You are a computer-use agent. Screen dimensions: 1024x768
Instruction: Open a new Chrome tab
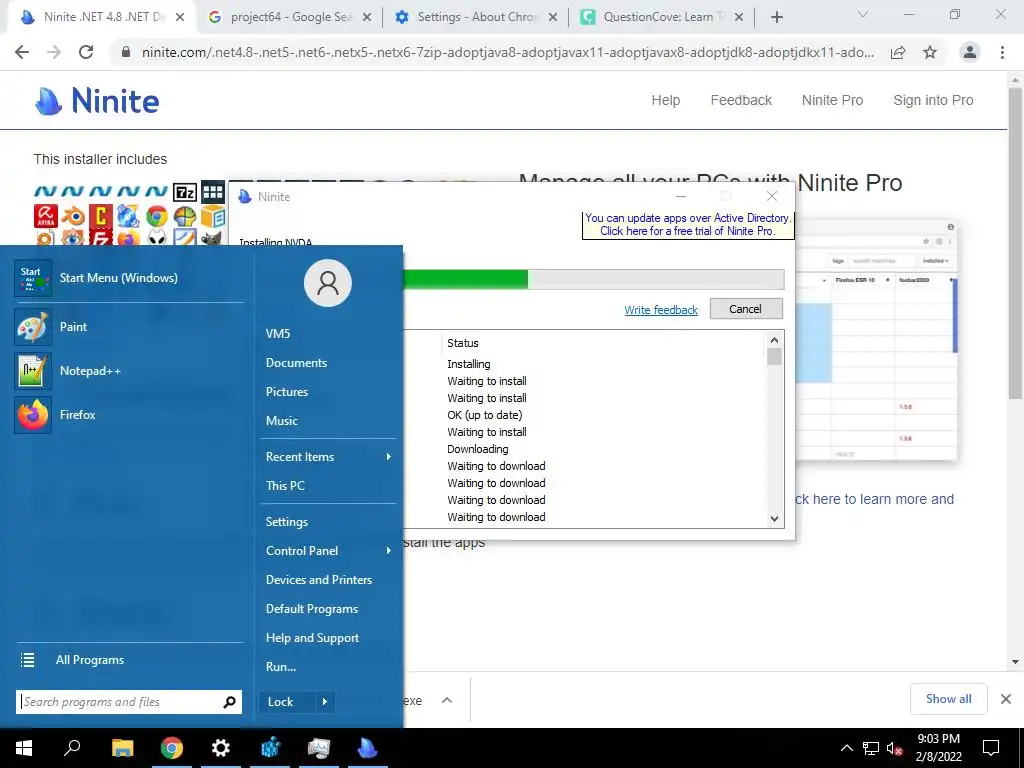[x=776, y=17]
